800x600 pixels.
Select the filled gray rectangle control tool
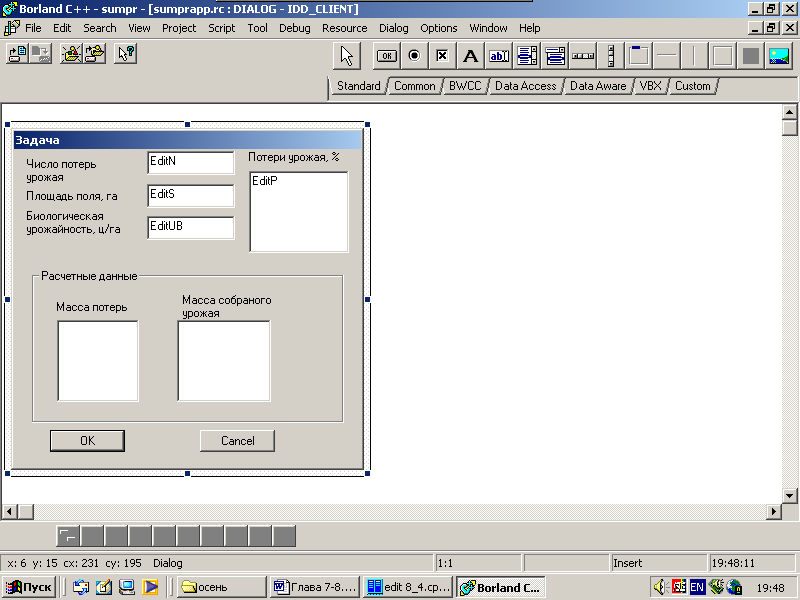point(751,56)
